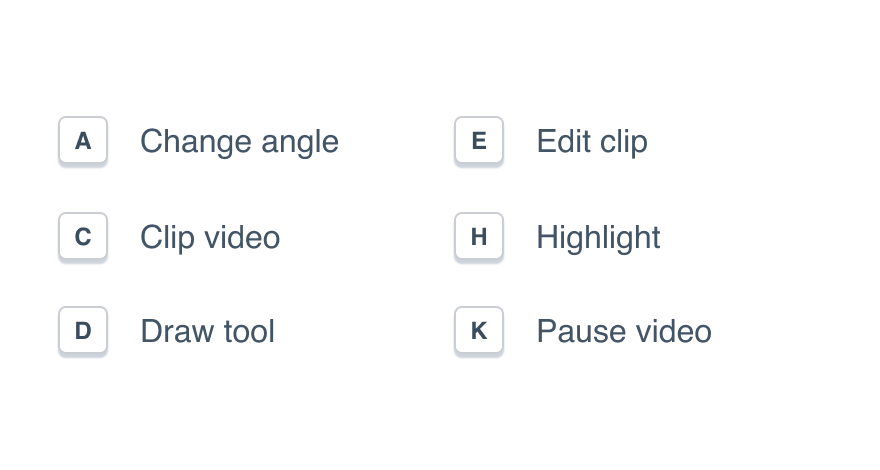Click the H key shortcut icon
This screenshot has width=880, height=470.
coord(479,237)
